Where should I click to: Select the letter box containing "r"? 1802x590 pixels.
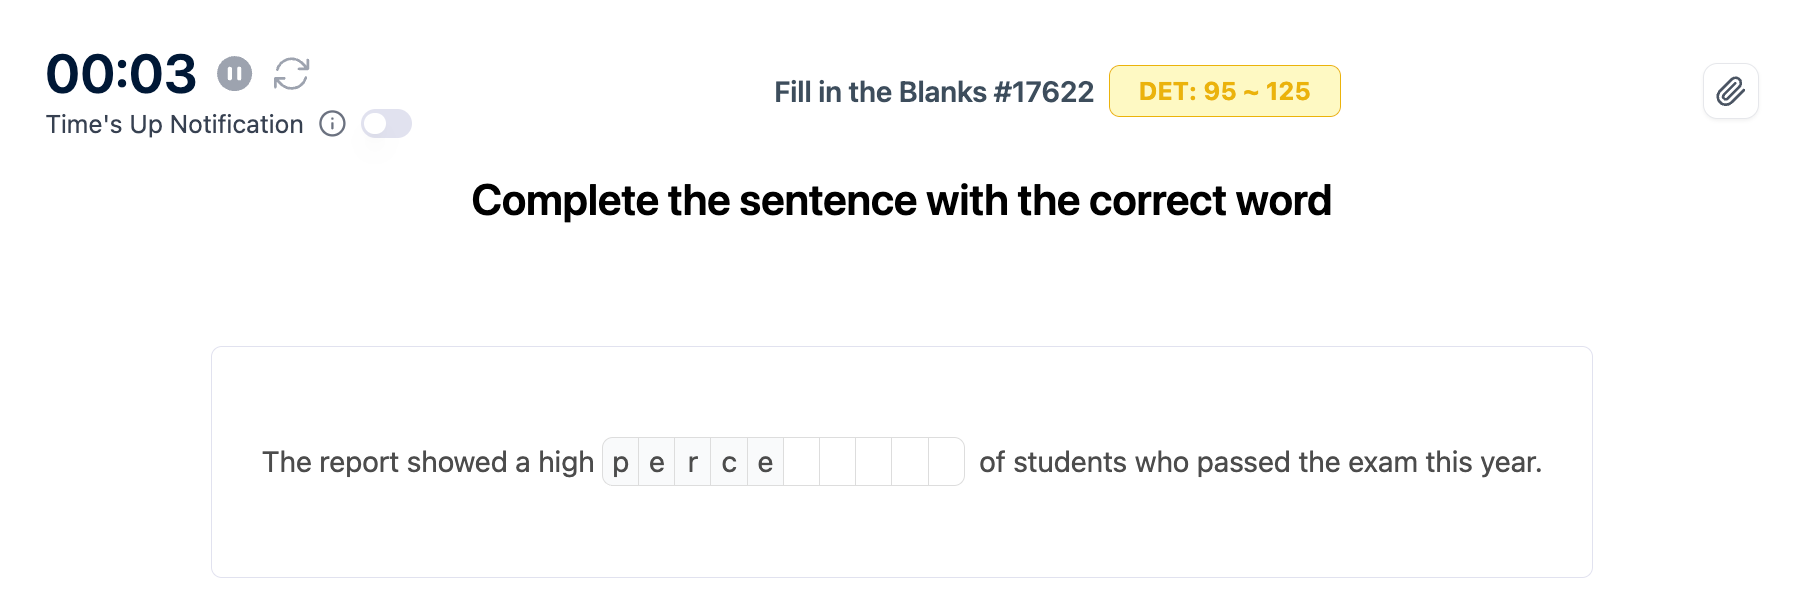pyautogui.click(x=693, y=462)
